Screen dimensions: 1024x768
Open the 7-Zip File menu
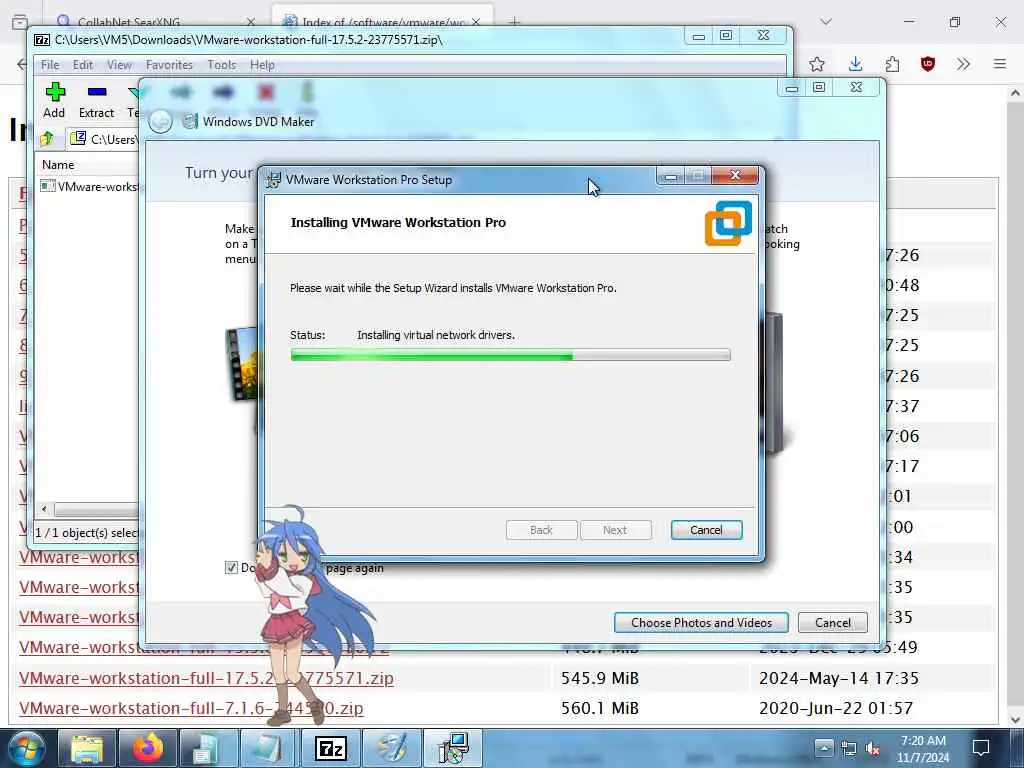tap(50, 65)
